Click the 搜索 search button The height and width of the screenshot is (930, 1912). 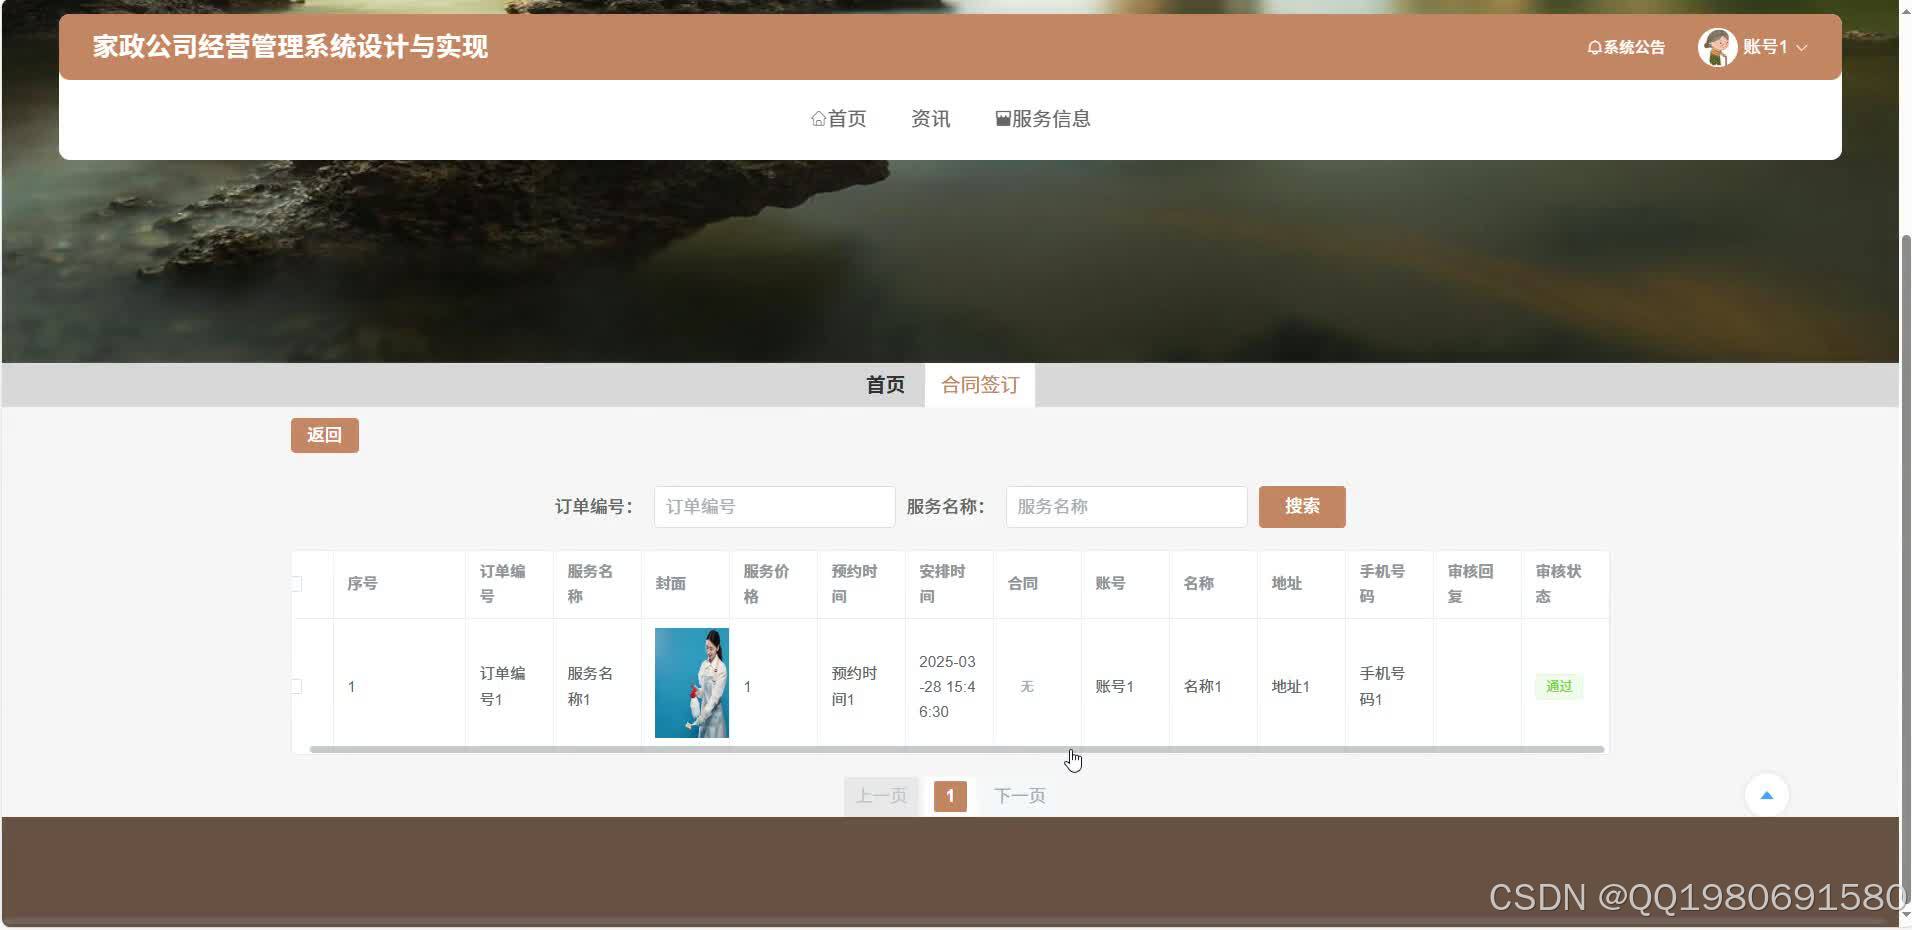(1302, 506)
